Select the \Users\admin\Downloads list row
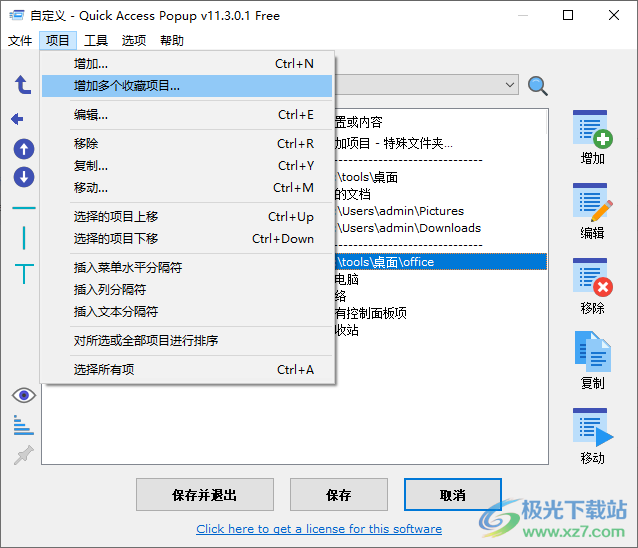638x548 pixels. coord(441,228)
